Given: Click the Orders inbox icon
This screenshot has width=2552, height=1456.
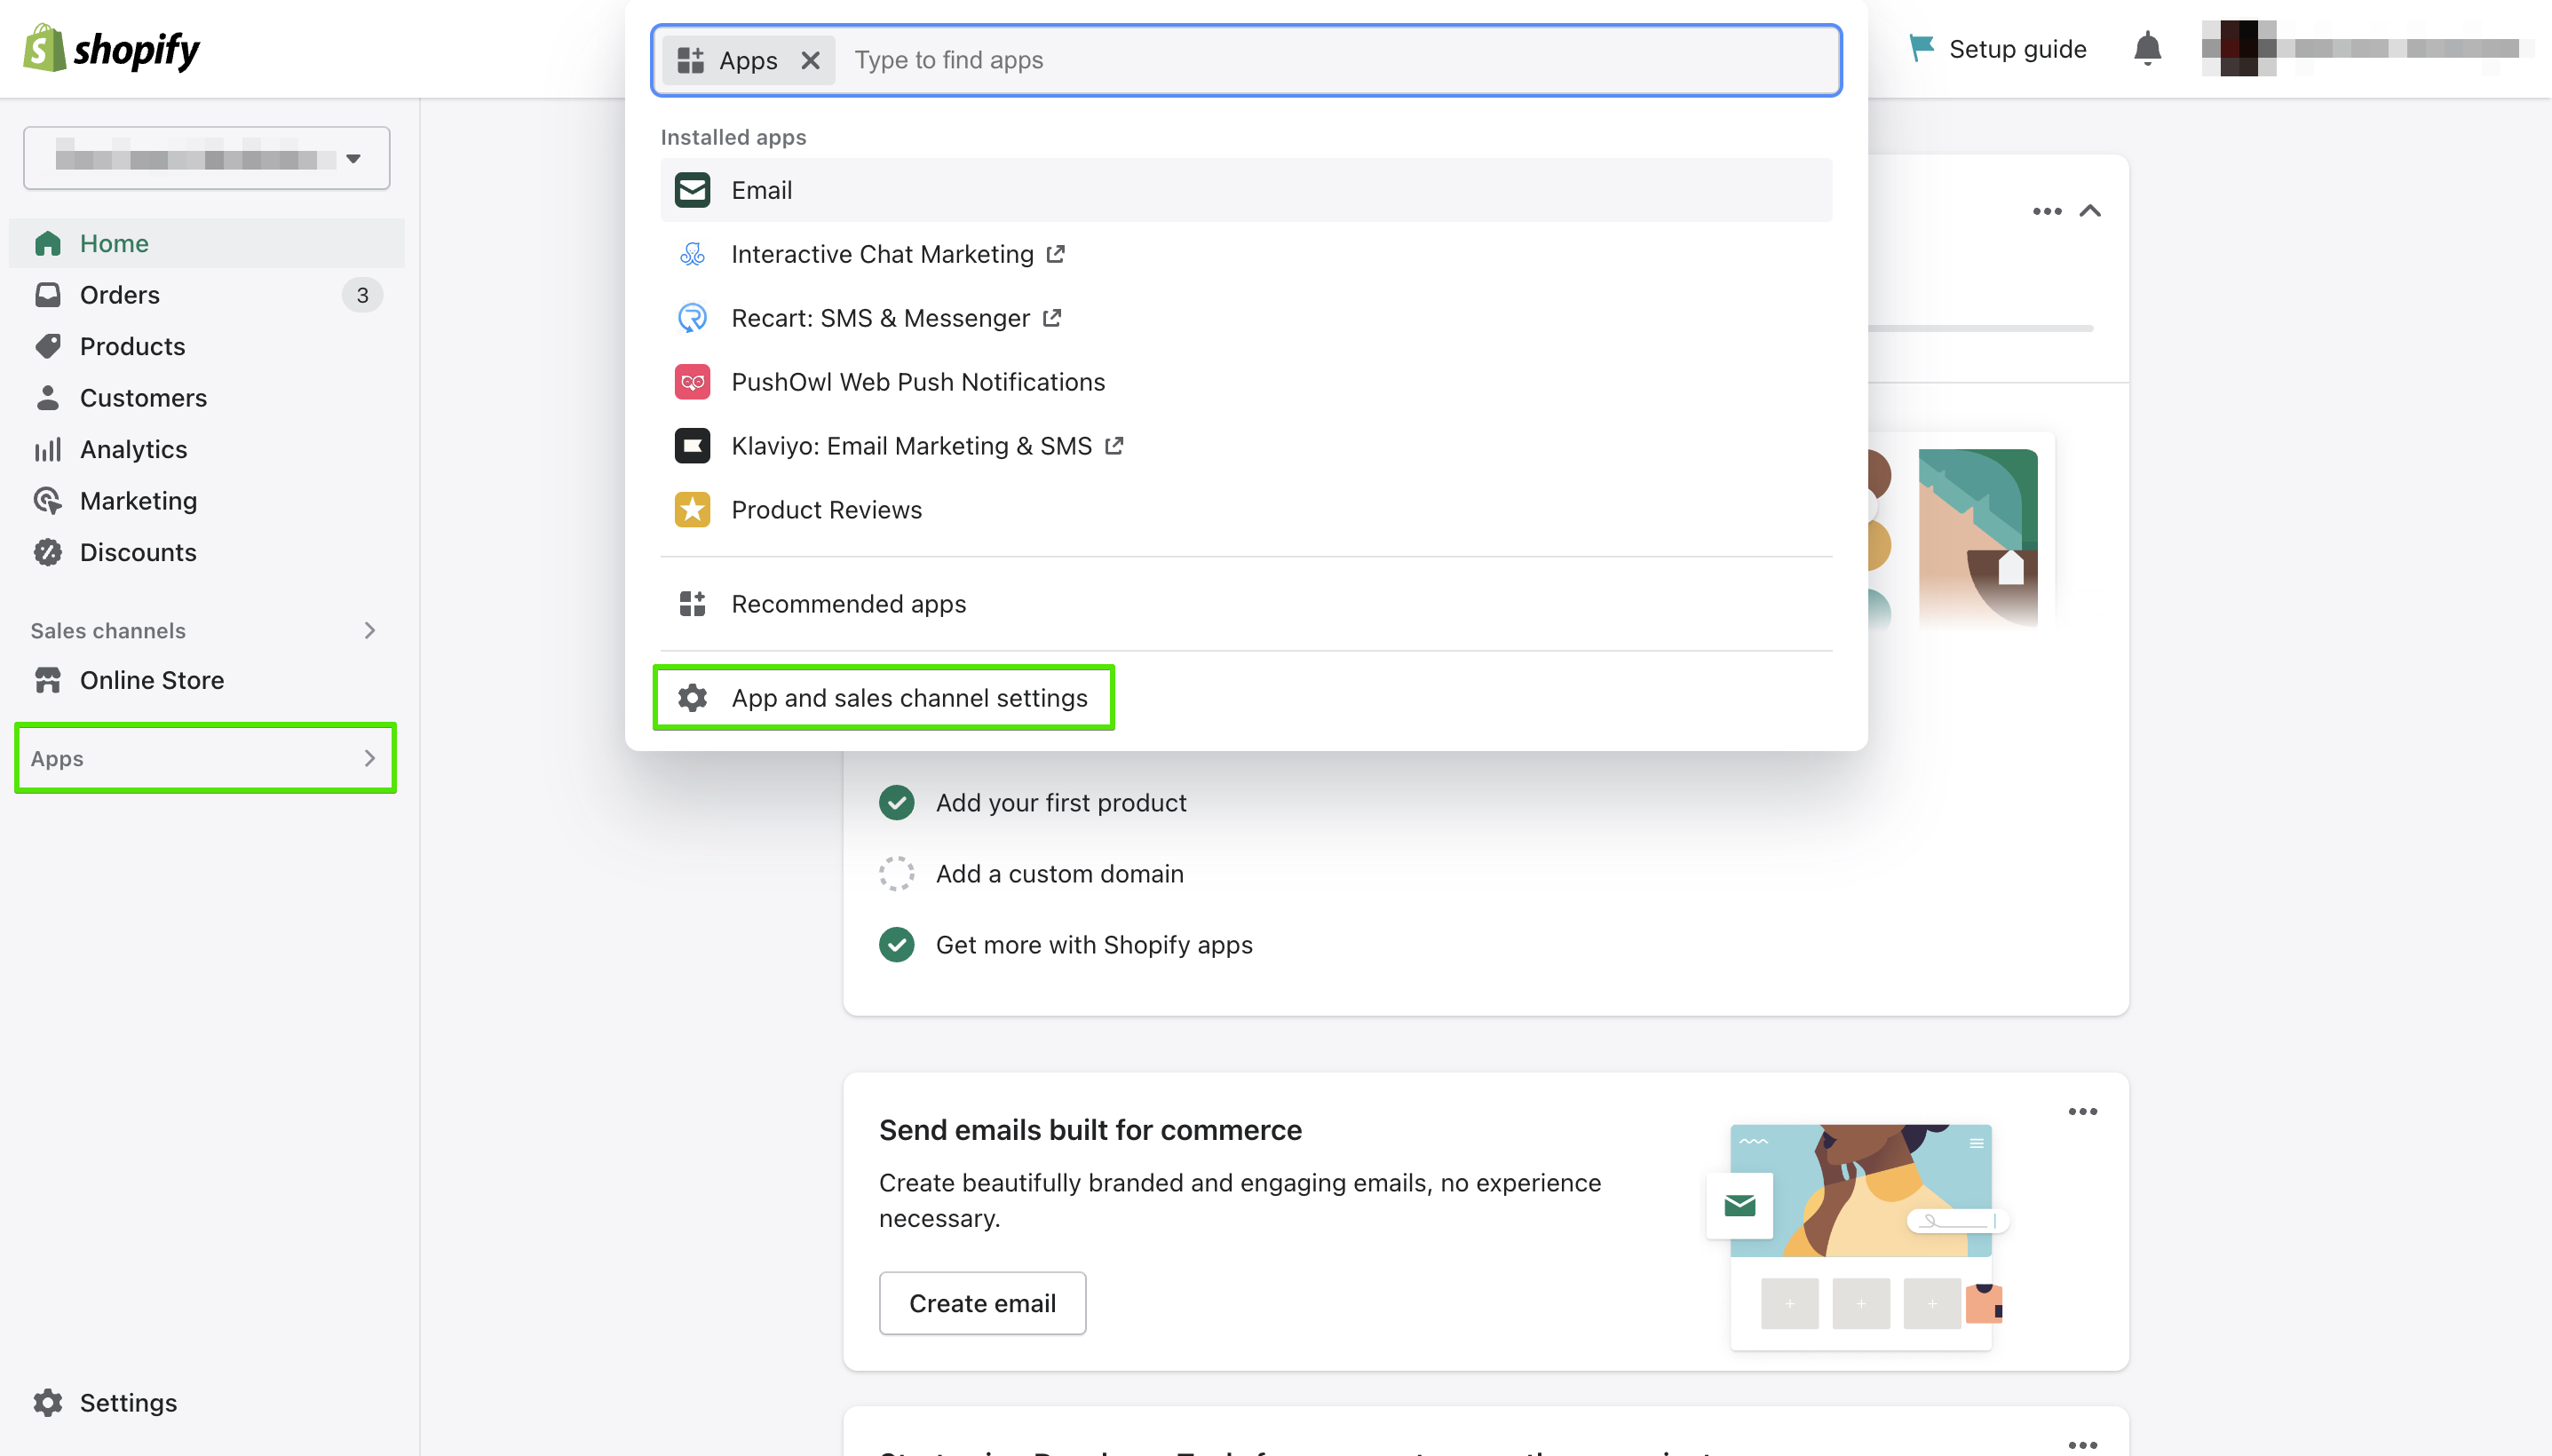Looking at the screenshot, I should tap(48, 295).
